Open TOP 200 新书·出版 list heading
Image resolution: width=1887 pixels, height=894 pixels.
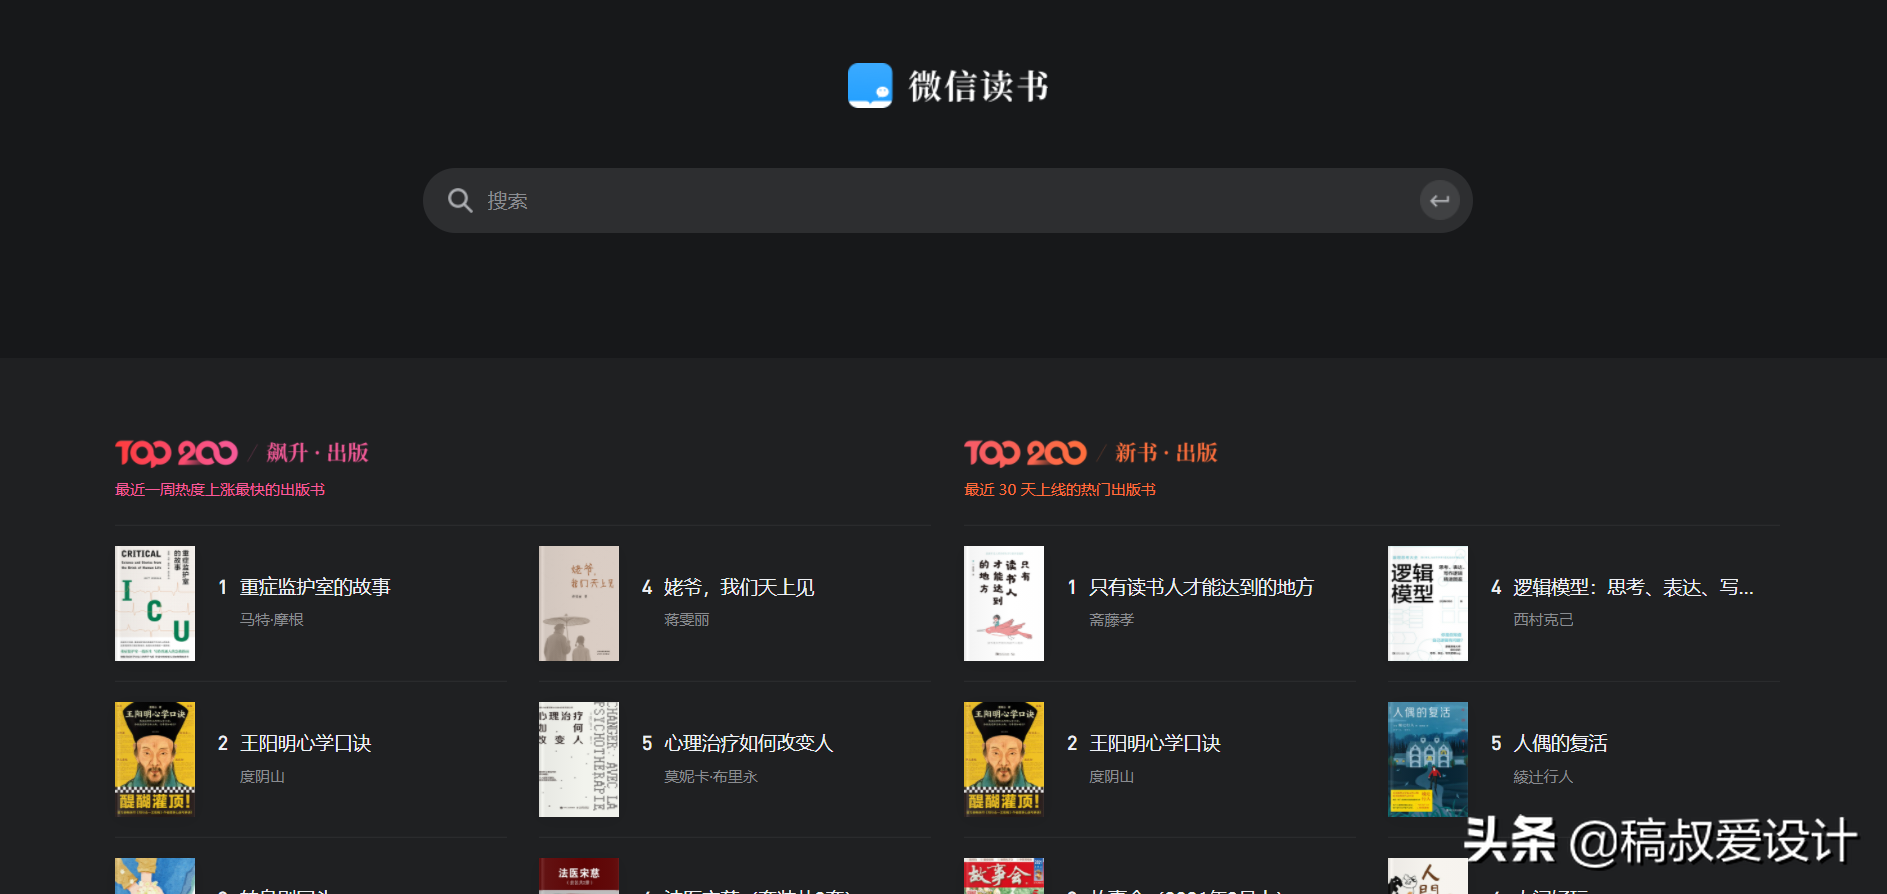[x=1091, y=453]
